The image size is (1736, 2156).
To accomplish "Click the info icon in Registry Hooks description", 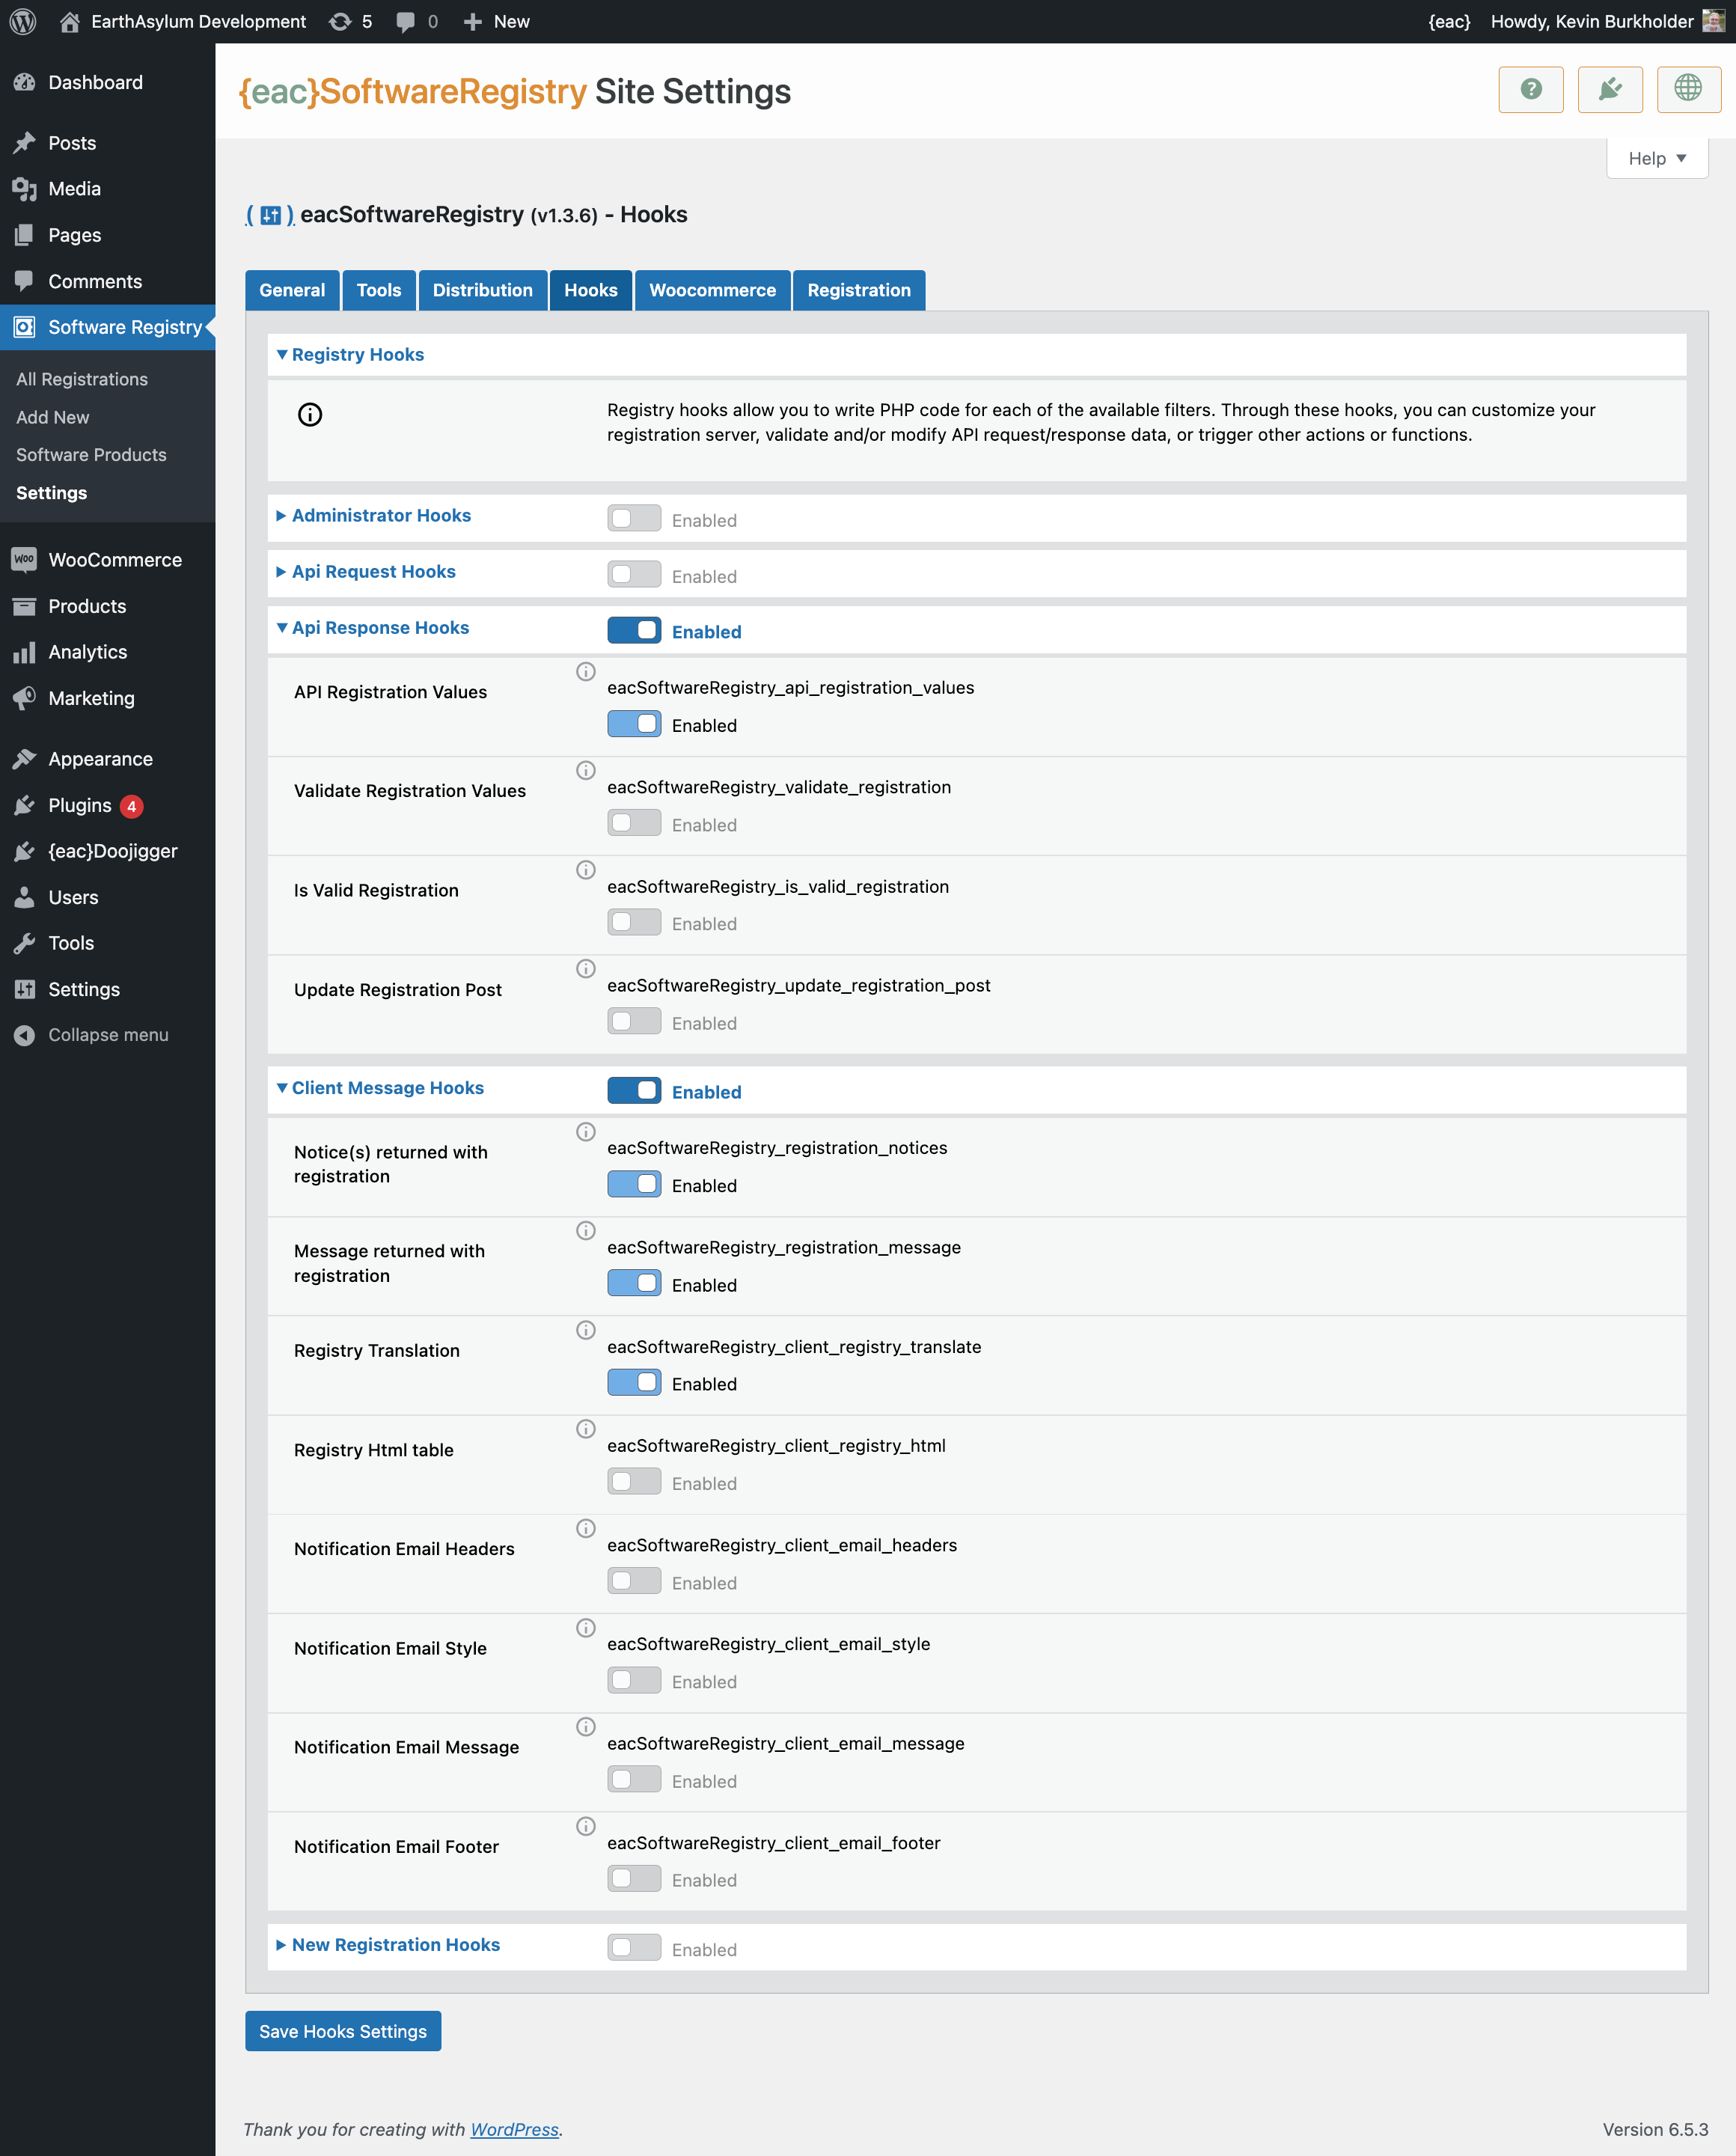I will (310, 414).
